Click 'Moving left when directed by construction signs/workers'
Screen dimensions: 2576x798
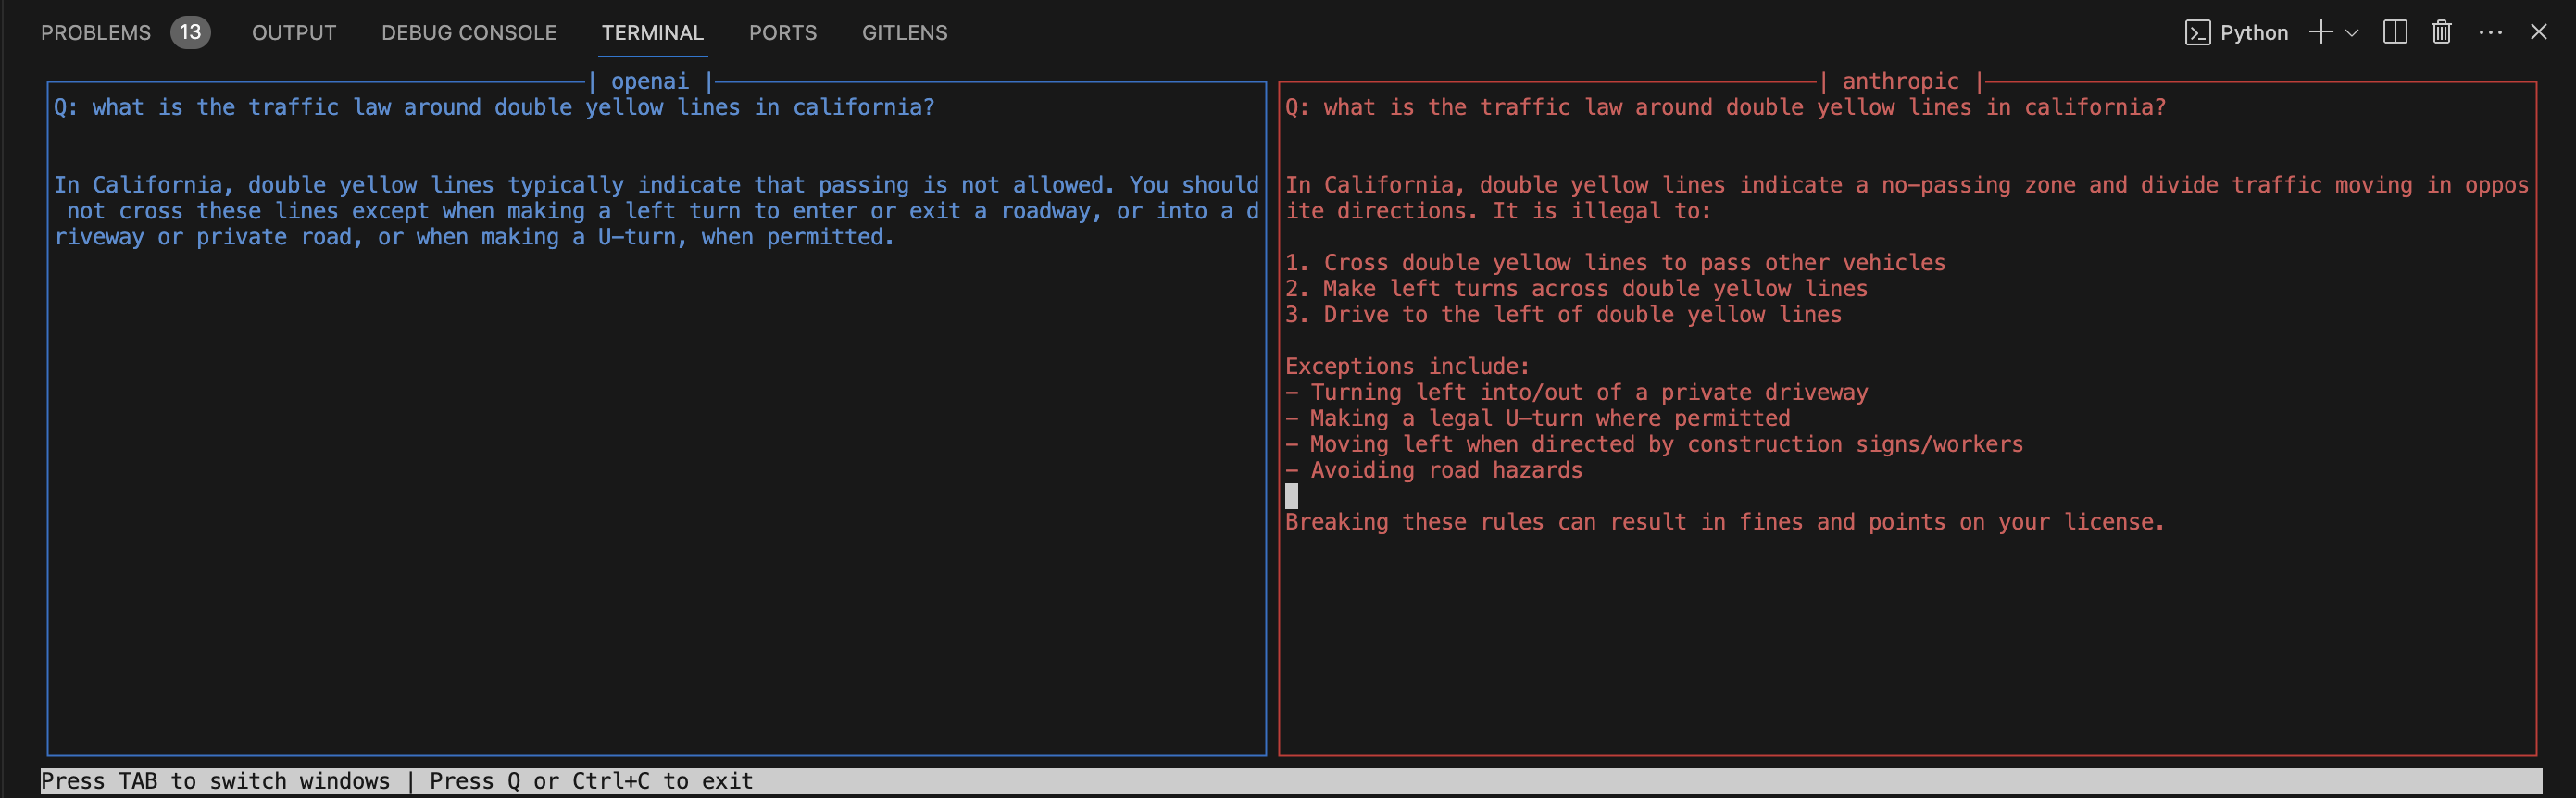tap(1667, 444)
